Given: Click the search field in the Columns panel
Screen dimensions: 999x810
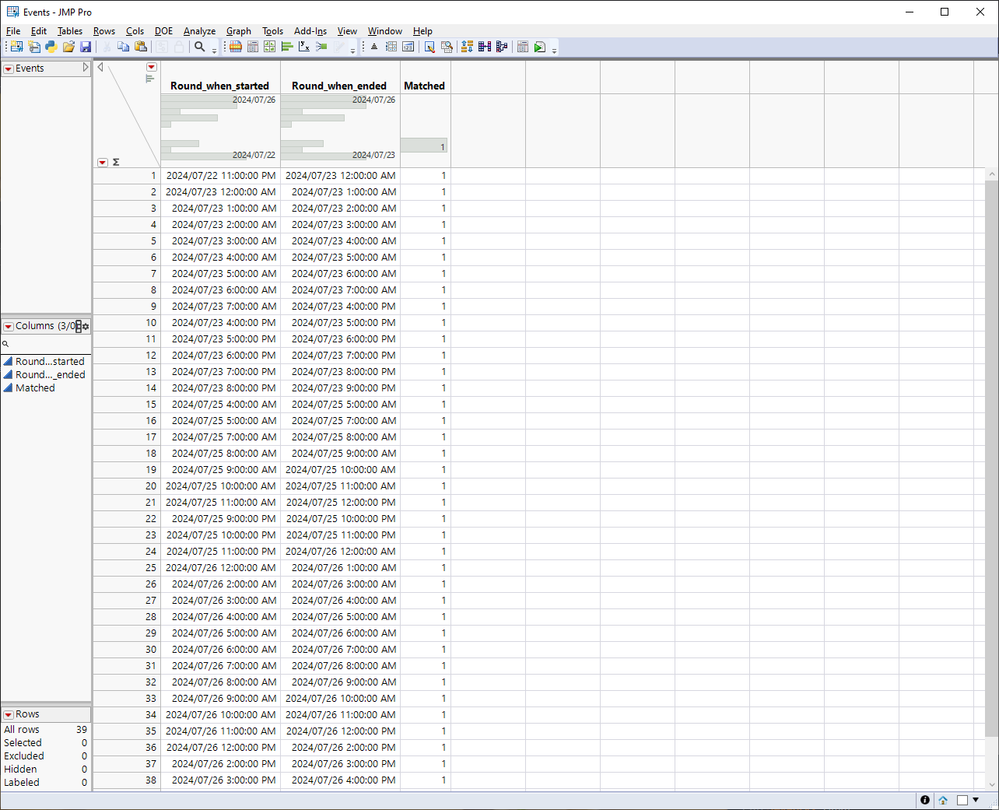Looking at the screenshot, I should click(45, 341).
